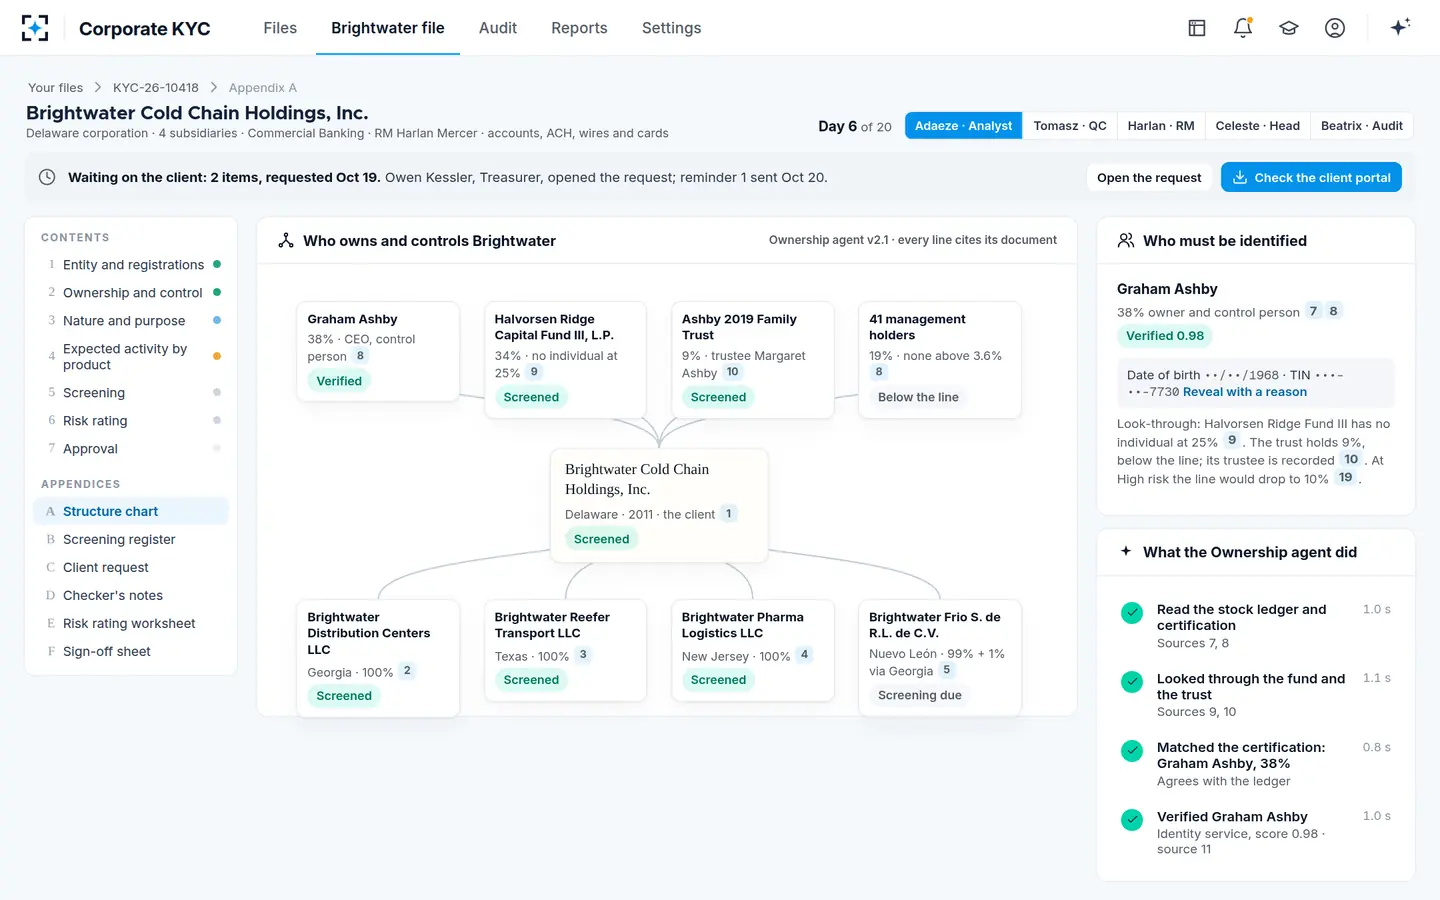Select Brightwater Frio S. de R.L. de C.V. card
This screenshot has height=900, width=1440.
click(x=940, y=658)
